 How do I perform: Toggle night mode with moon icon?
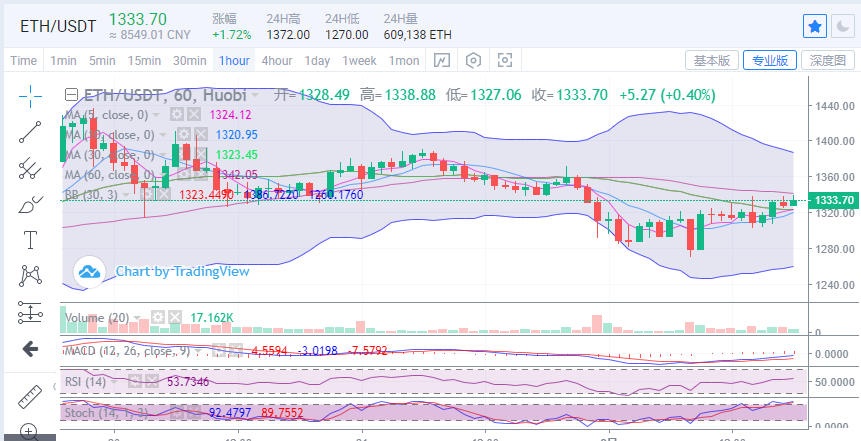(842, 26)
